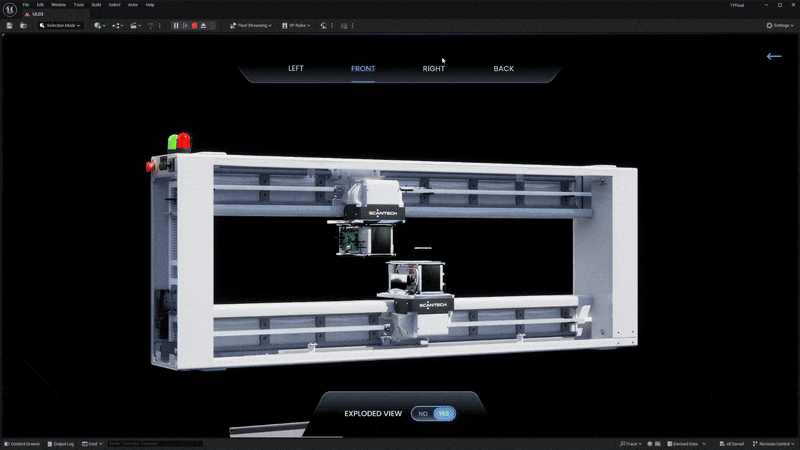Open the Pixel Streaming dropdown
800x450 pixels.
point(250,25)
